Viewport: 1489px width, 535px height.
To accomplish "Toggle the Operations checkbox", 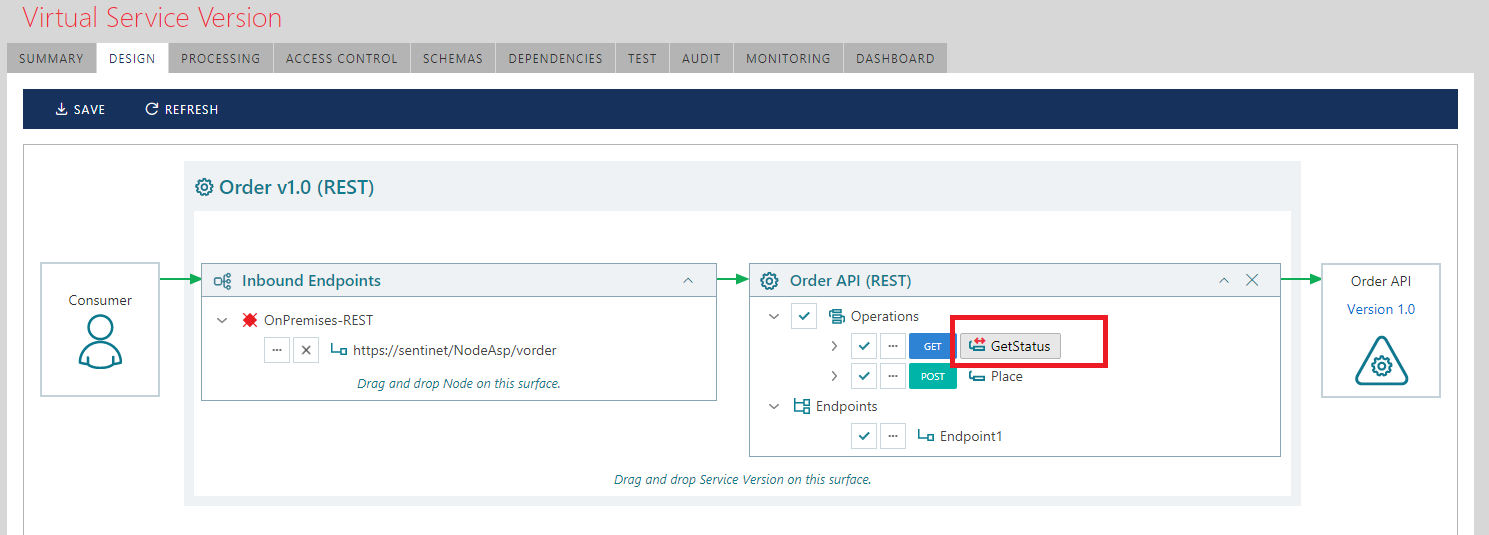I will point(804,316).
